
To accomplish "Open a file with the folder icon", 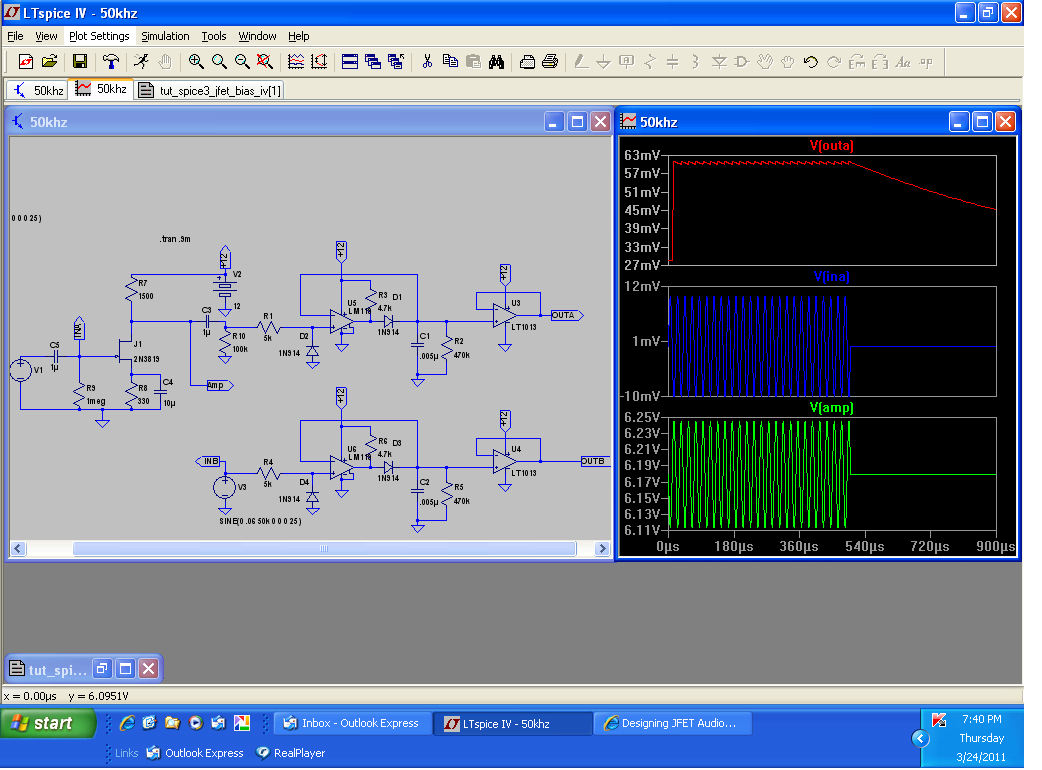I will (x=50, y=62).
